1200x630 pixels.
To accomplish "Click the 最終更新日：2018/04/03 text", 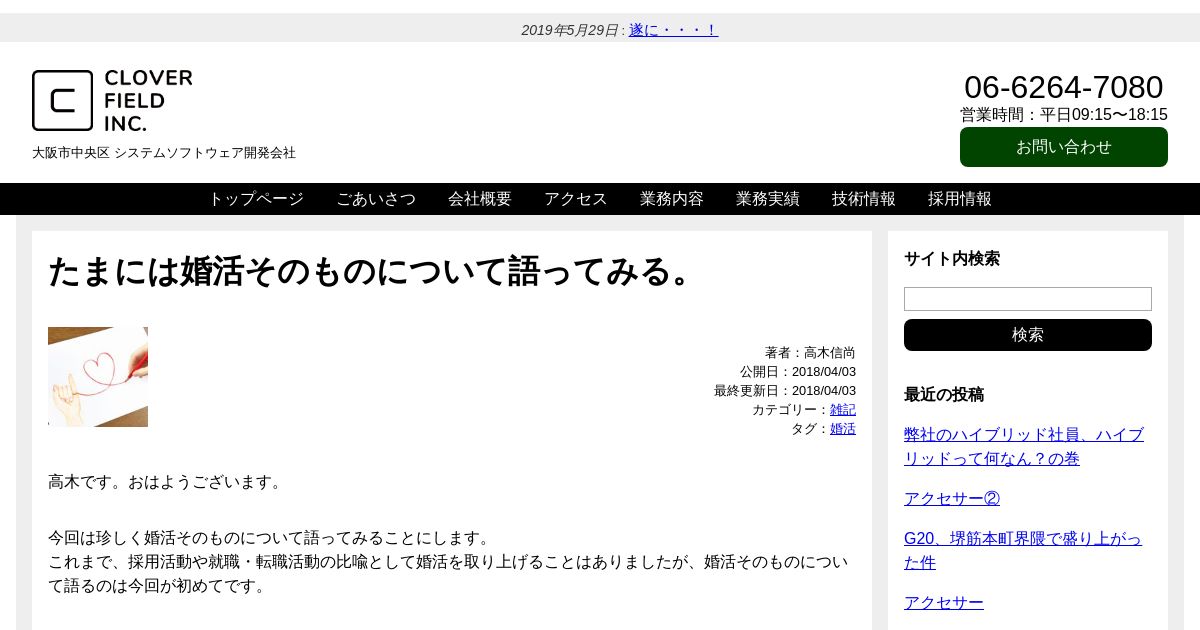I will (x=785, y=391).
